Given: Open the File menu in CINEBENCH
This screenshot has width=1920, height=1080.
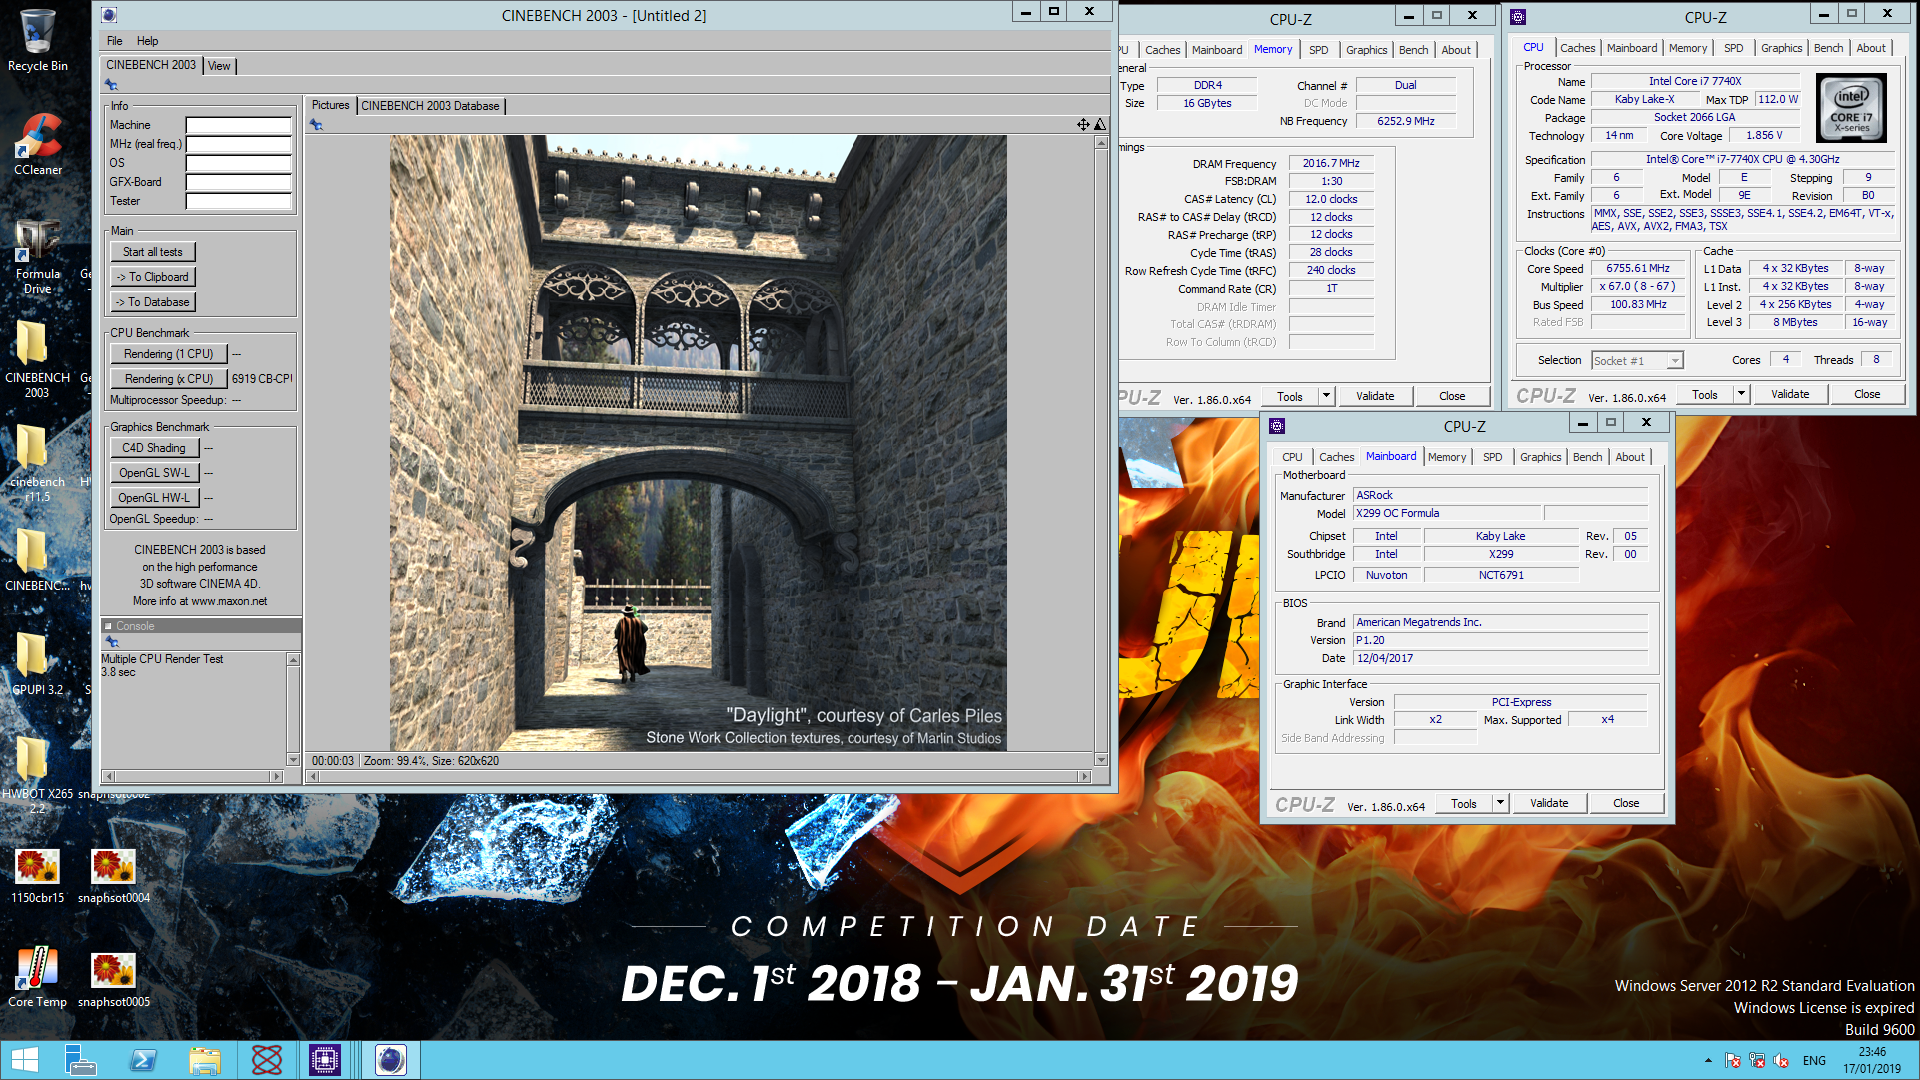Looking at the screenshot, I should pos(115,41).
